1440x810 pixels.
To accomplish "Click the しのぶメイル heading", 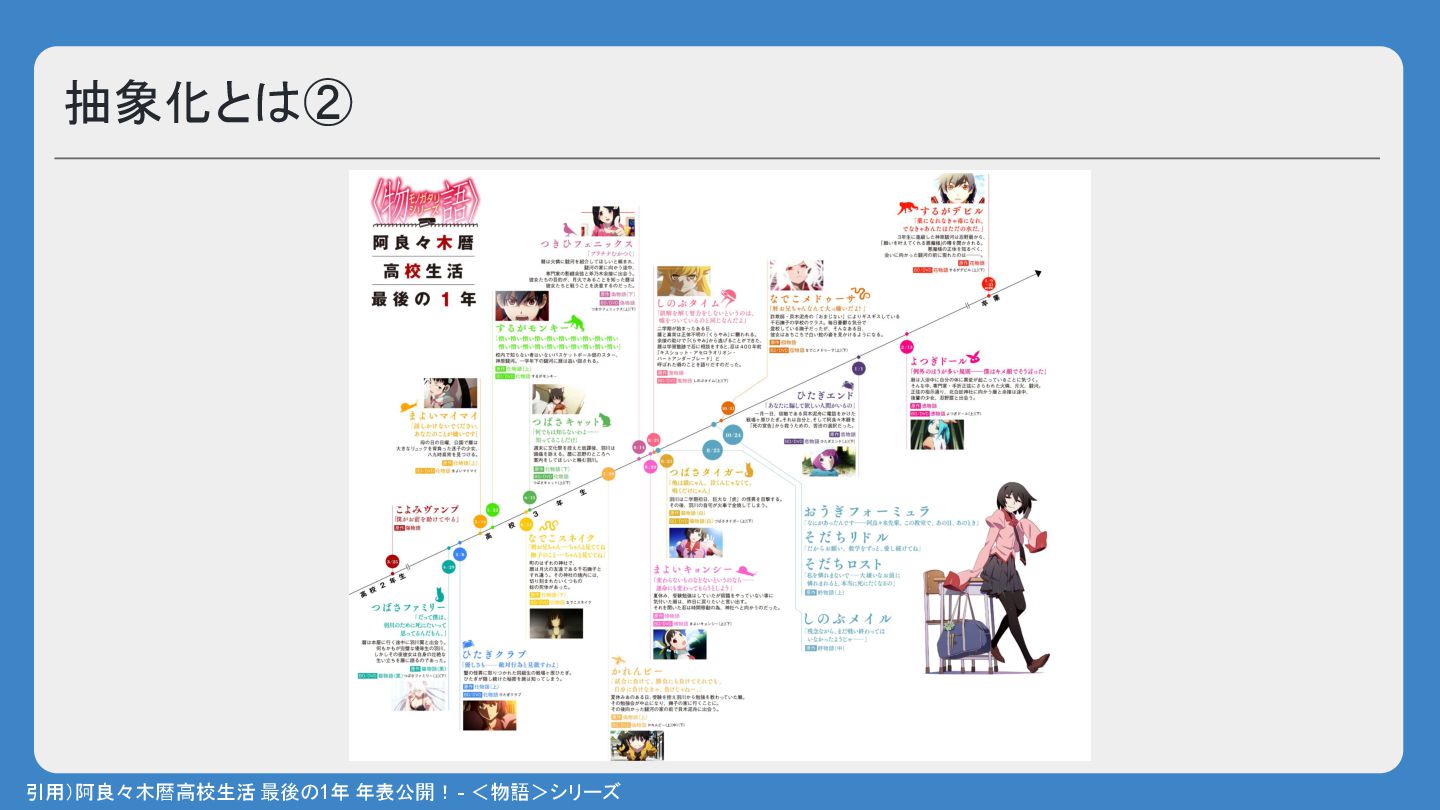I will [846, 618].
